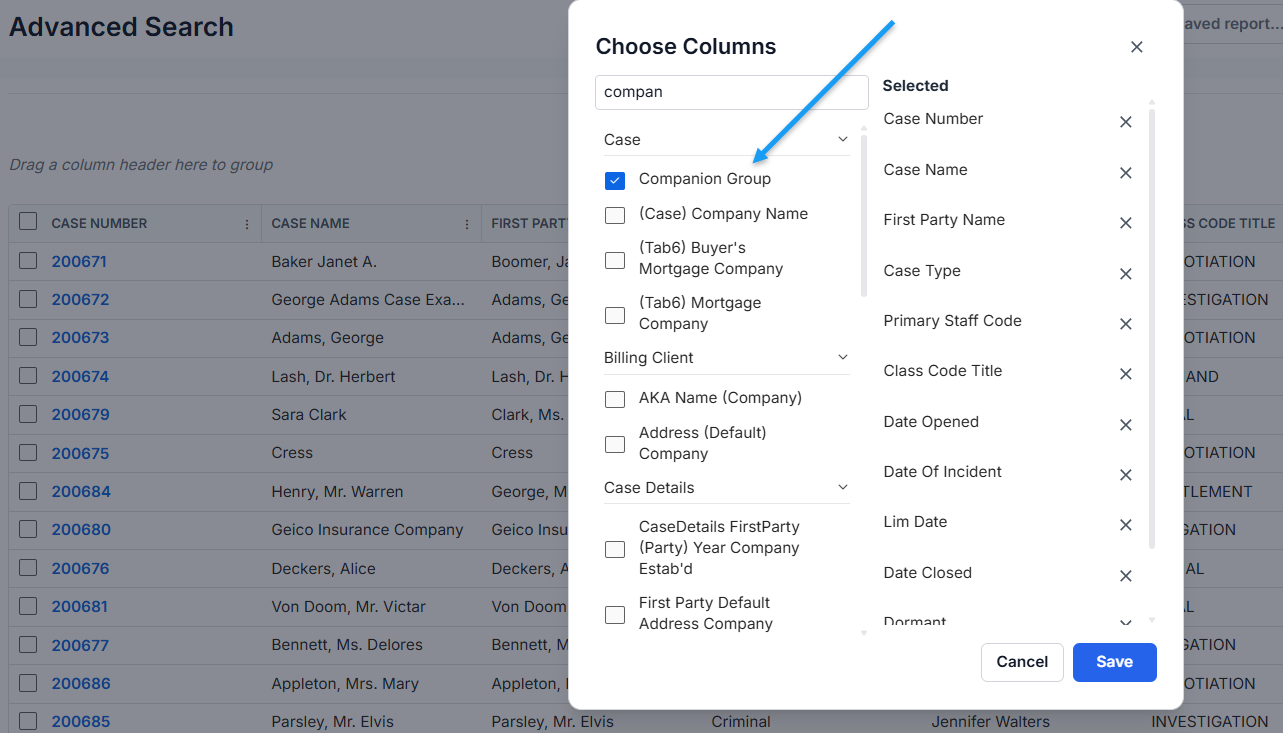Close the Choose Columns dialog
This screenshot has height=733, width=1283.
[1136, 47]
